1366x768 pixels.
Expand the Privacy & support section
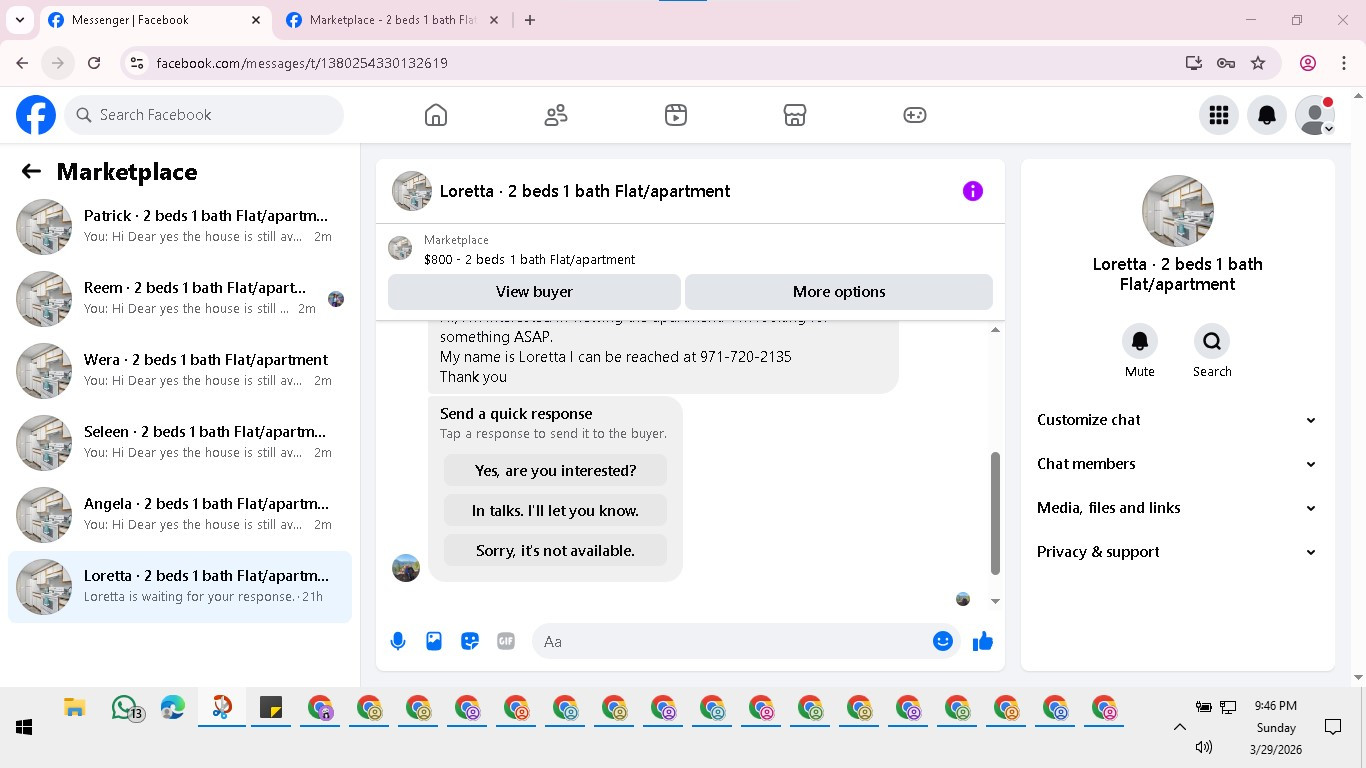point(1178,552)
